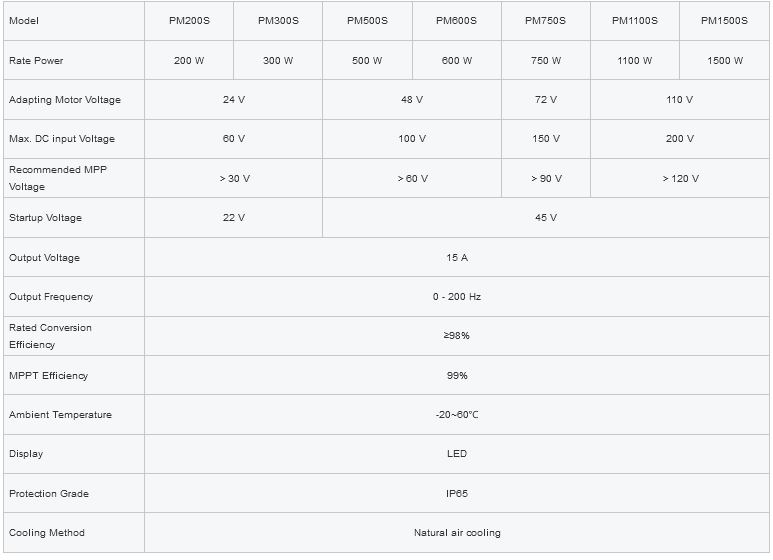This screenshot has width=773, height=560.
Task: Select the PM750S model cell
Action: [546, 20]
